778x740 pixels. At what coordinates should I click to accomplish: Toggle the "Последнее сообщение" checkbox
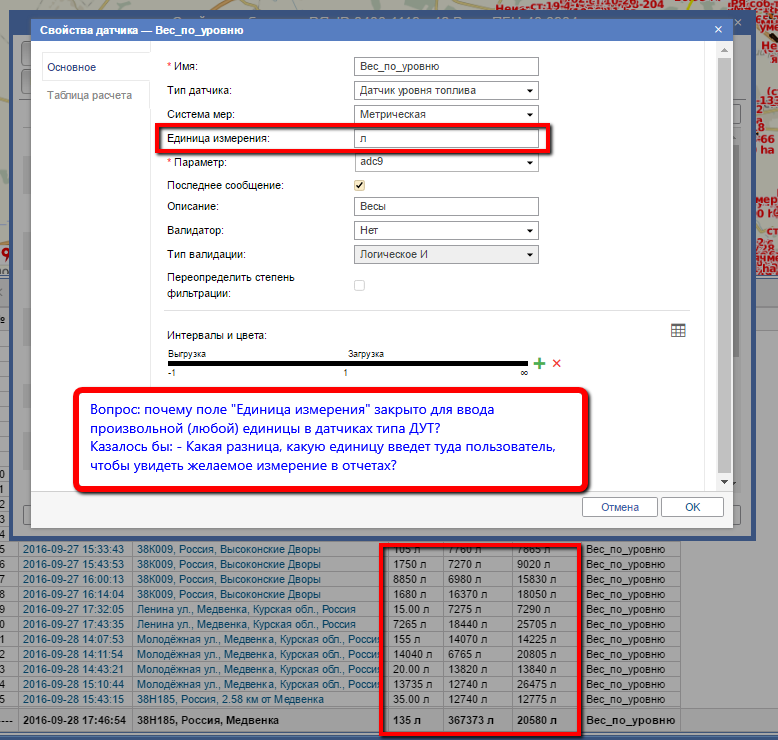tap(360, 185)
